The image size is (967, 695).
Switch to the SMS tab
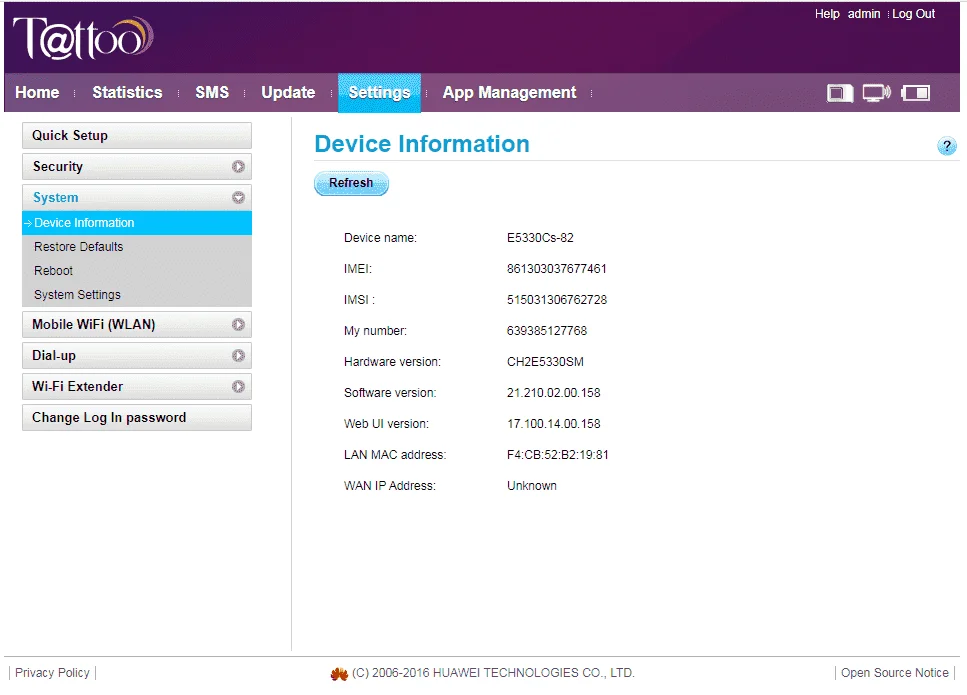pos(212,93)
